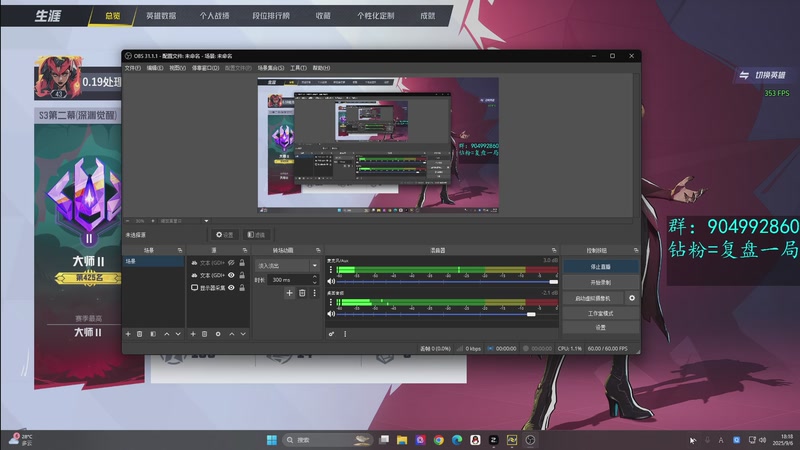This screenshot has height=450, width=800.
Task: Open Google Chrome from taskbar
Action: pyautogui.click(x=438, y=440)
